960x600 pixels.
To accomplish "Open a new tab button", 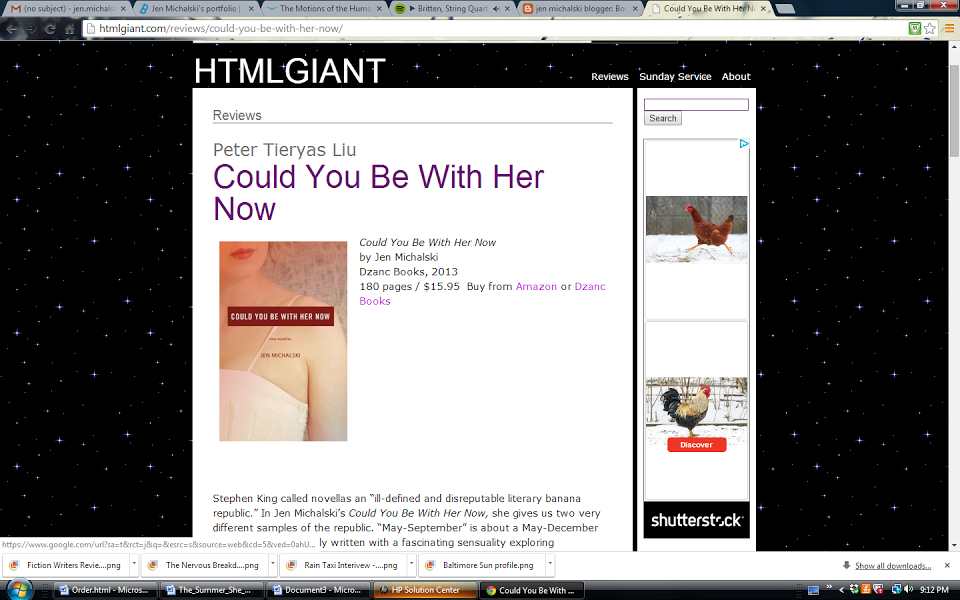I will tap(785, 9).
